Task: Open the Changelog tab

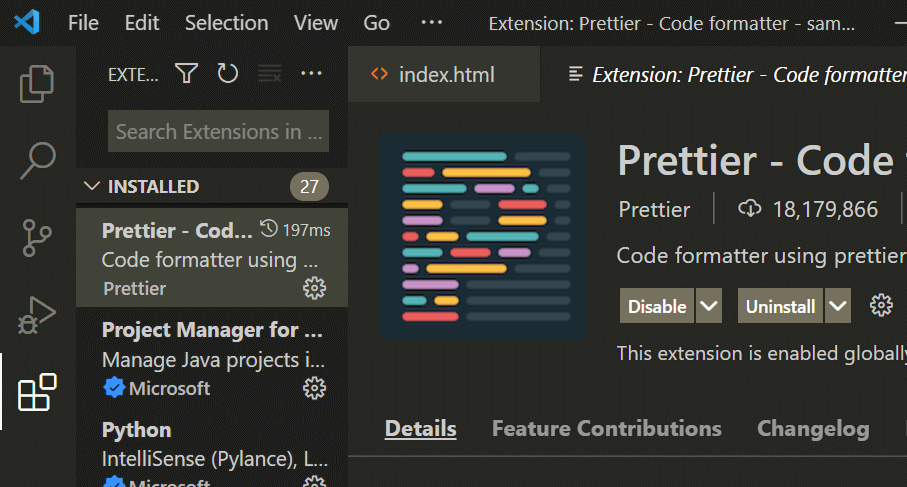Action: pyautogui.click(x=813, y=429)
